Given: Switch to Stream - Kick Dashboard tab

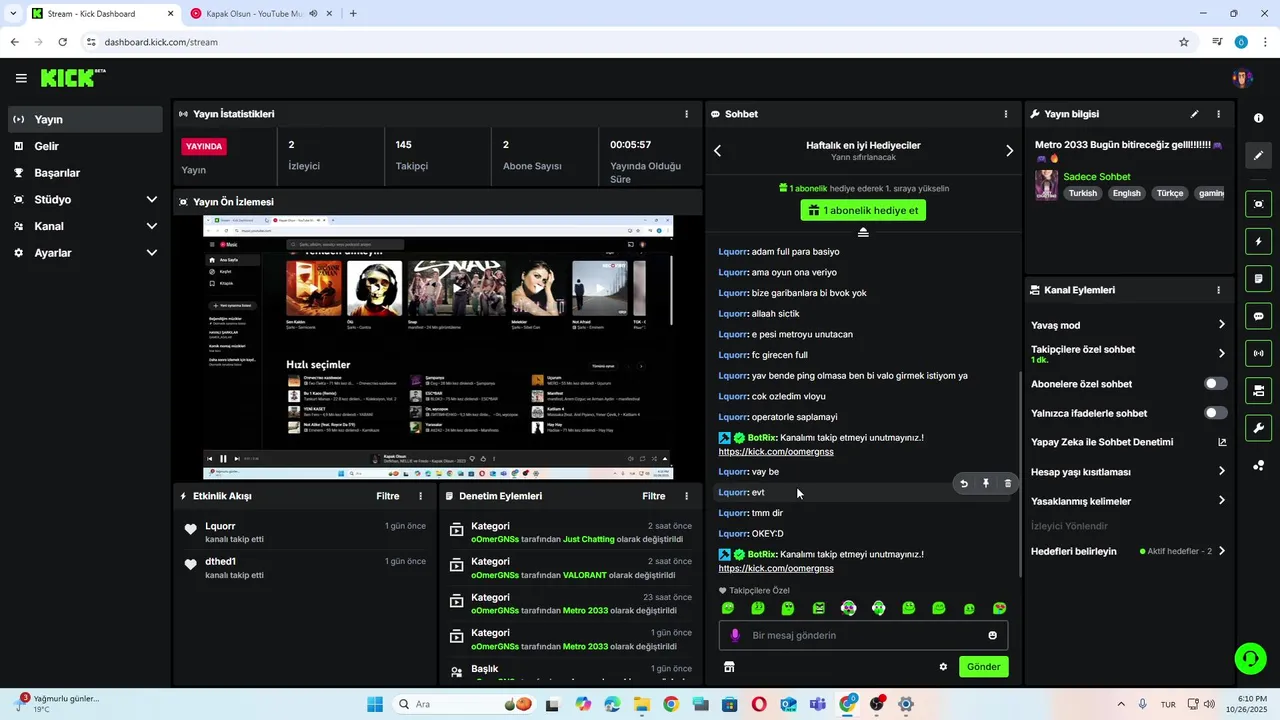Looking at the screenshot, I should tap(101, 14).
